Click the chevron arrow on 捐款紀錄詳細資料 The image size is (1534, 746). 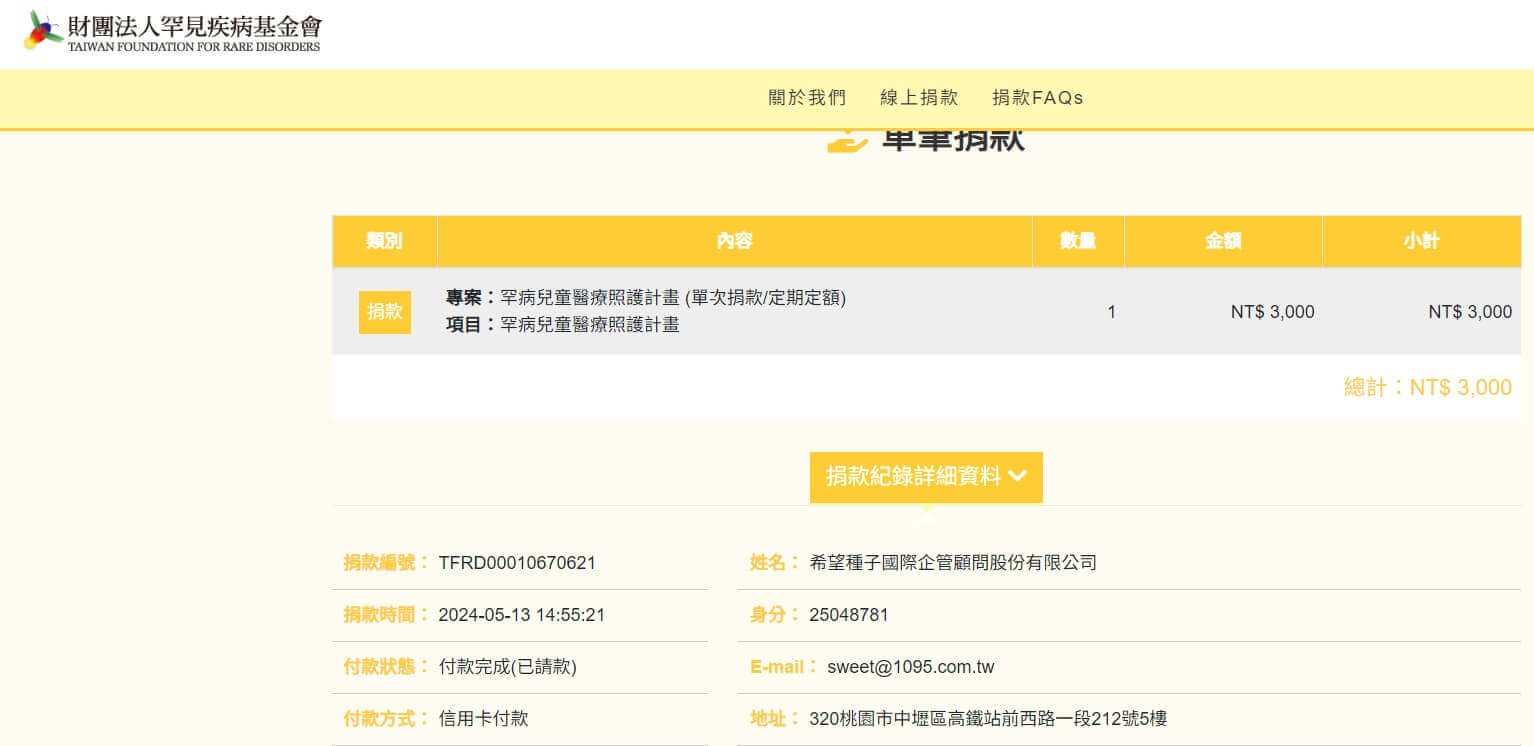pyautogui.click(x=1018, y=477)
